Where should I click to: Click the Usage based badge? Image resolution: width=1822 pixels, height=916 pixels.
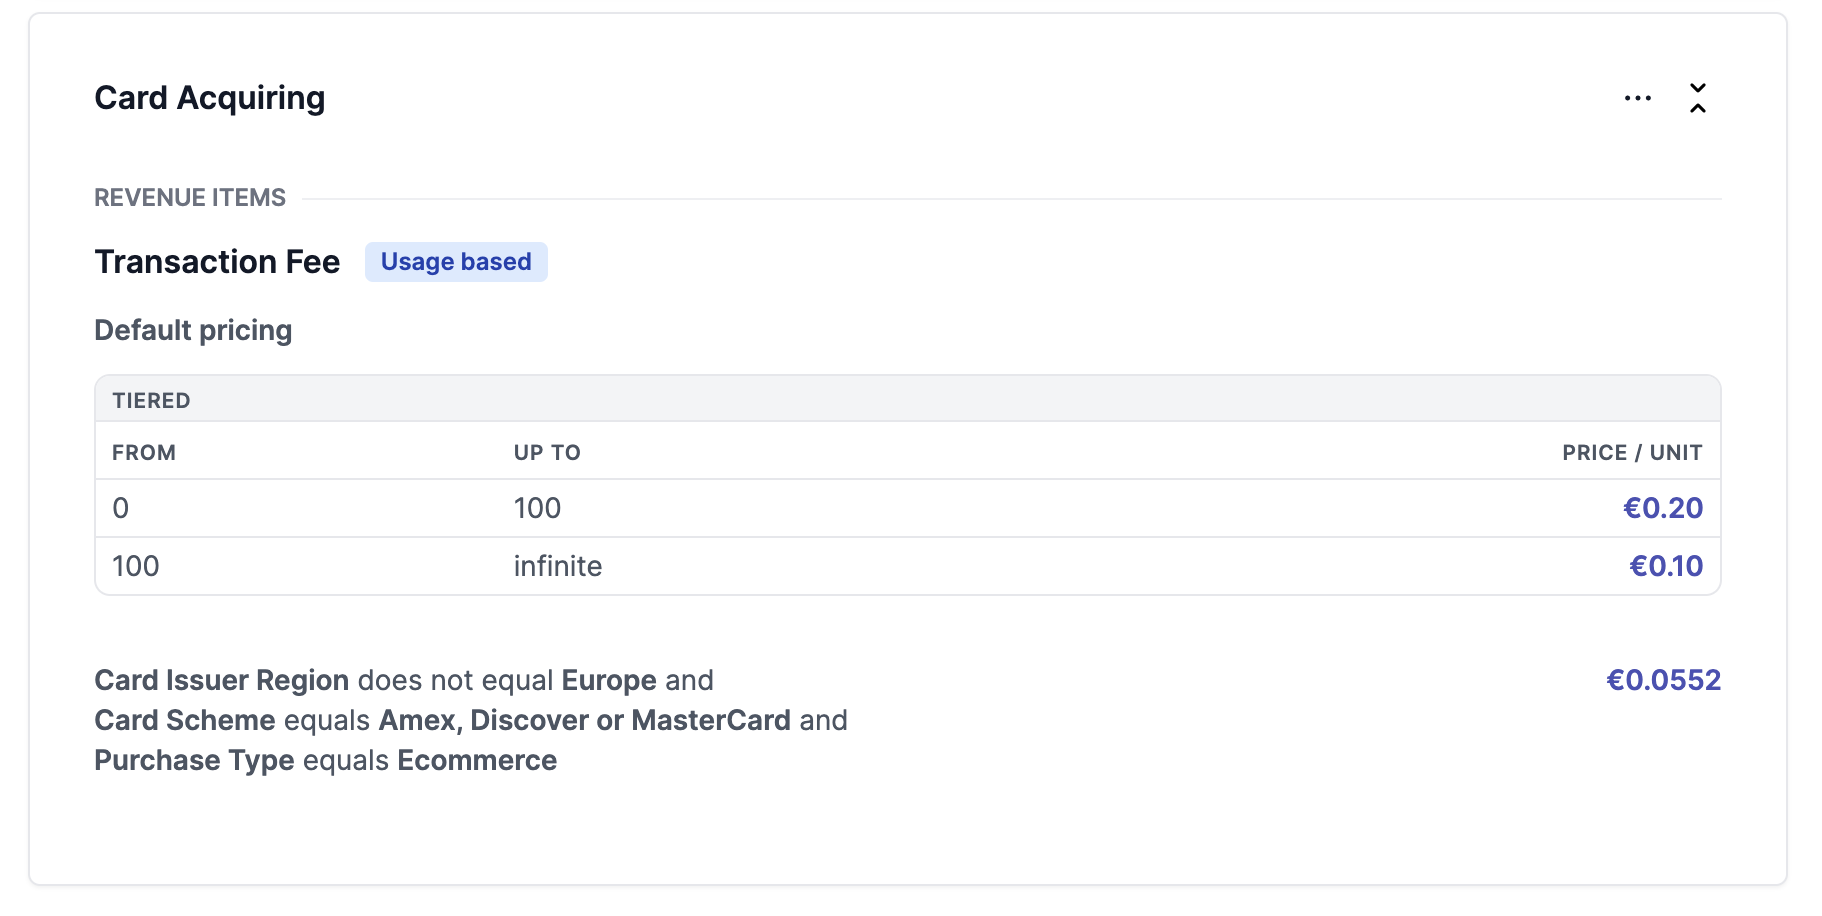pyautogui.click(x=456, y=262)
